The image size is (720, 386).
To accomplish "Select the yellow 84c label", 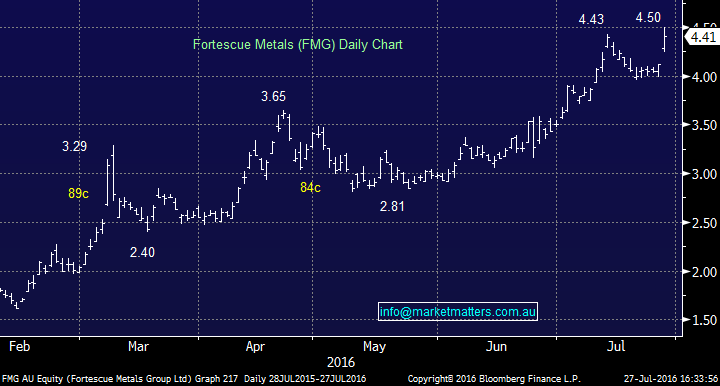I will click(310, 187).
